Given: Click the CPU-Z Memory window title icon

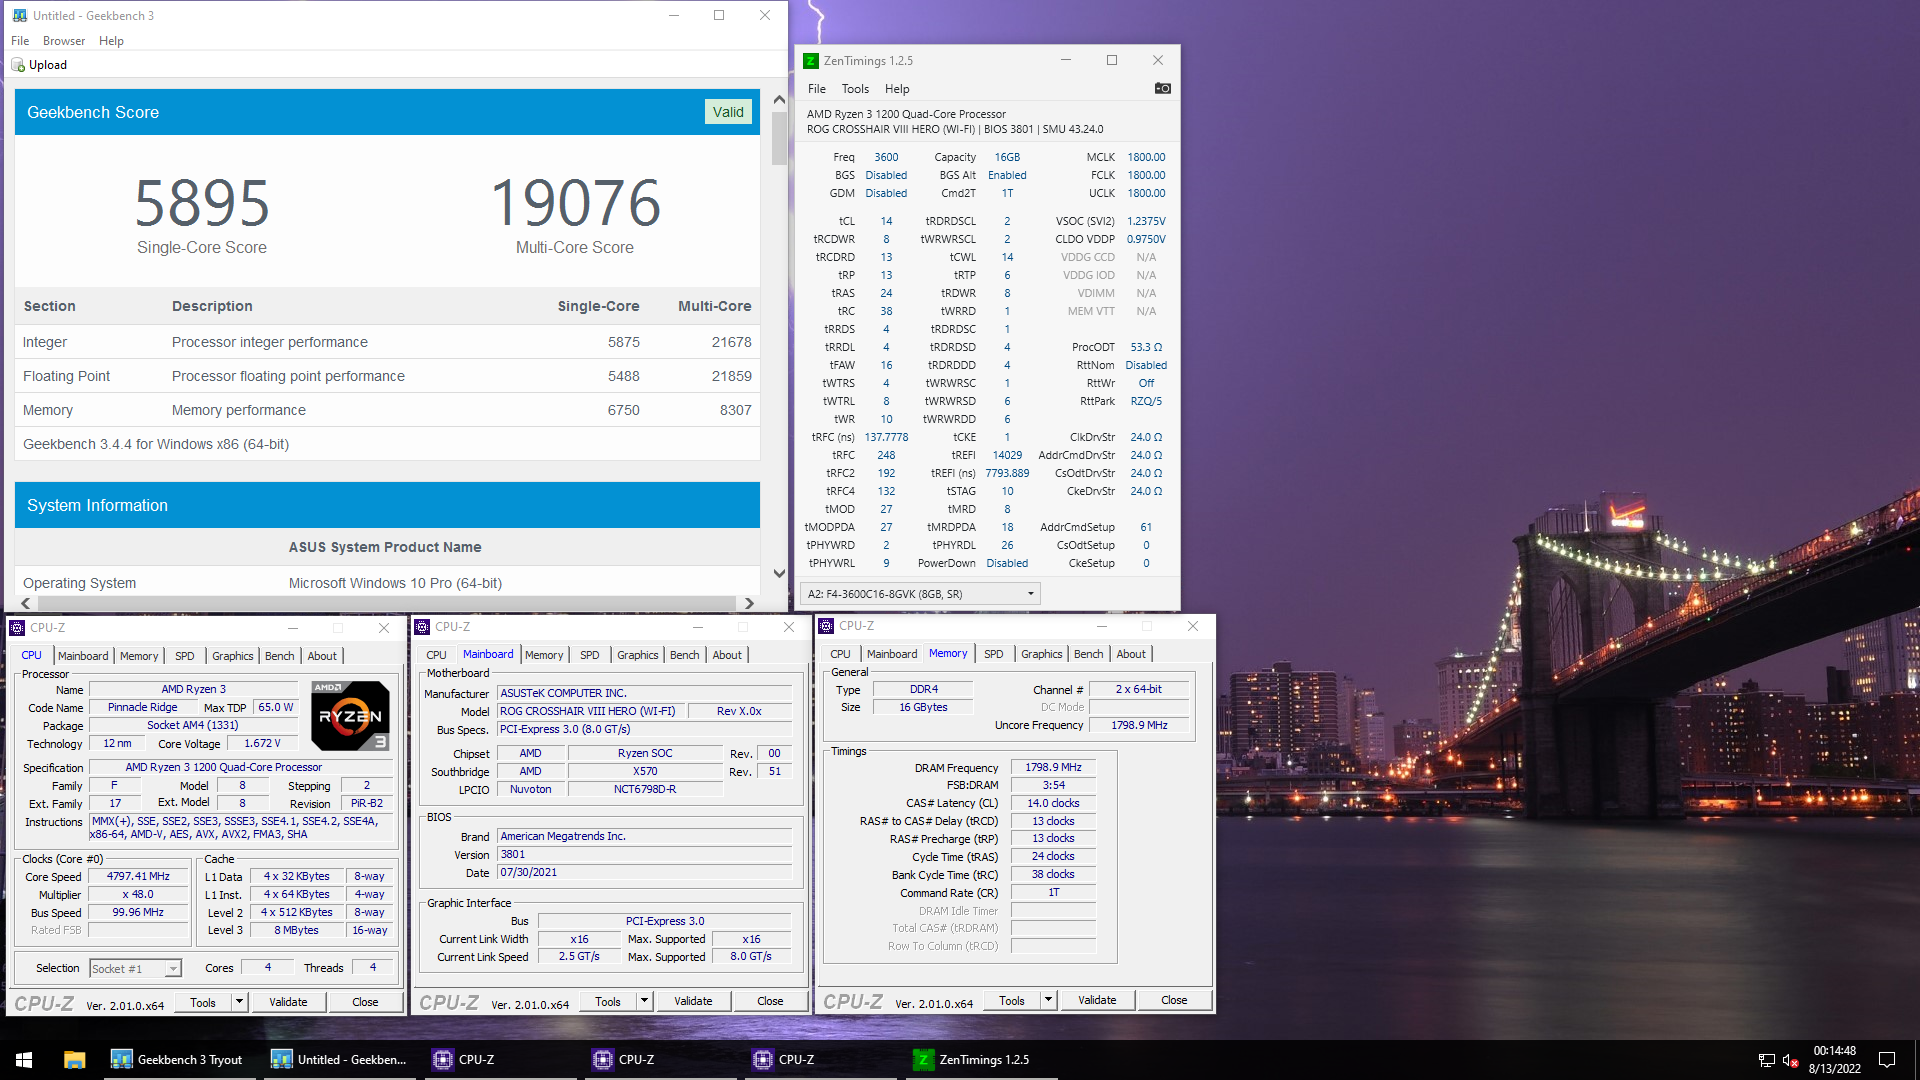Looking at the screenshot, I should [826, 626].
